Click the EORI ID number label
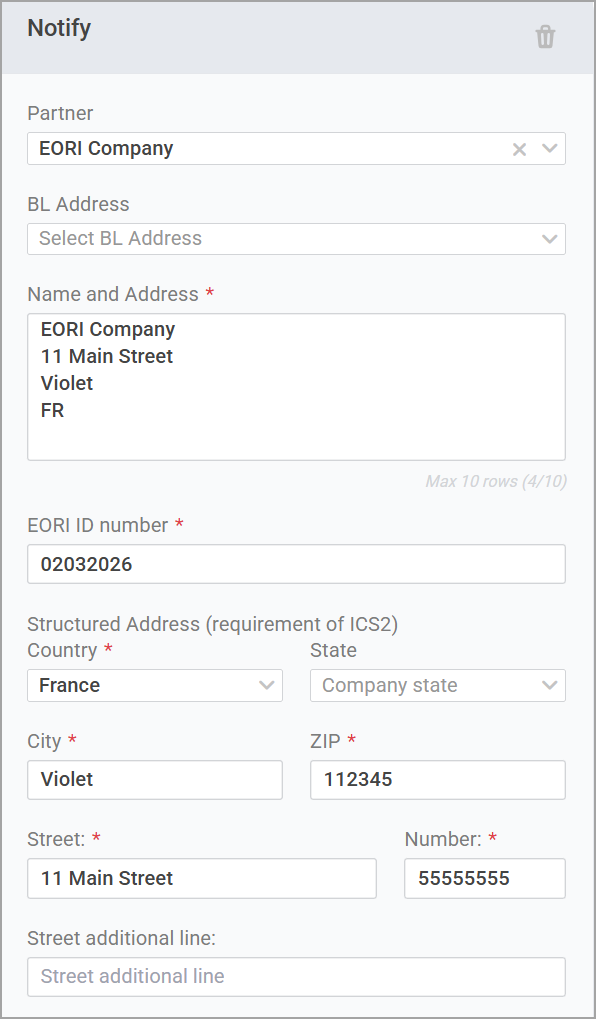 point(97,525)
